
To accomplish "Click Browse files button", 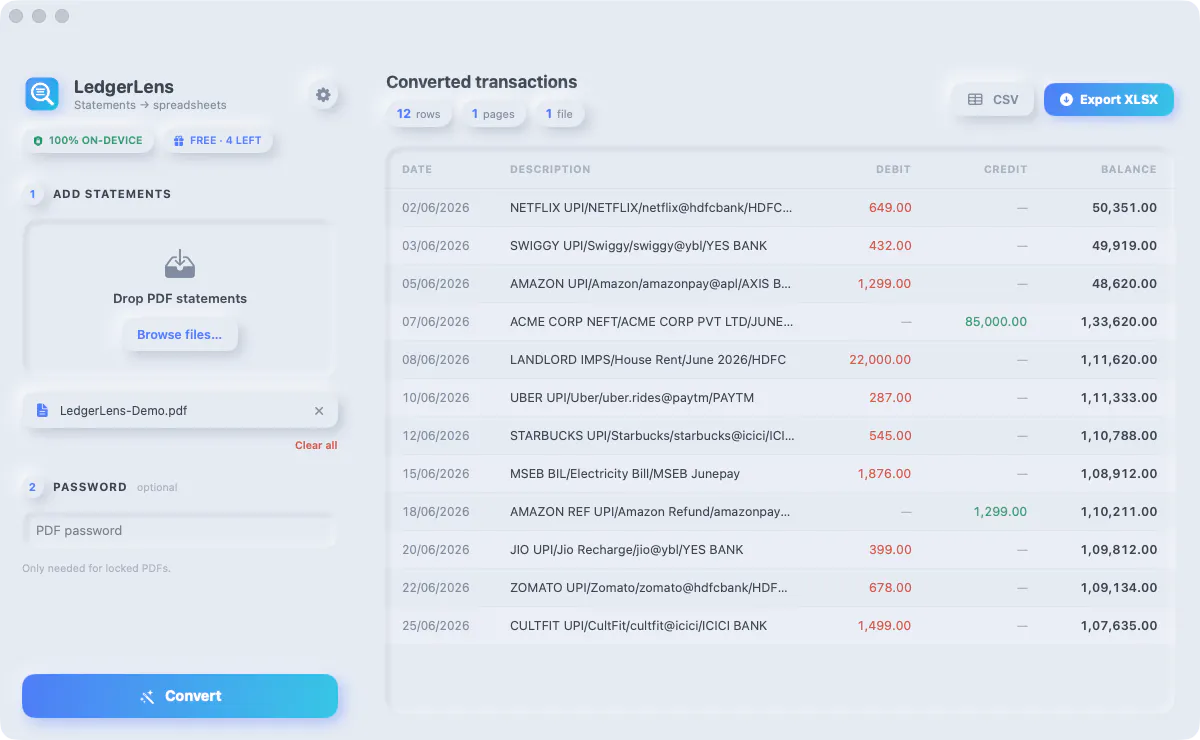I will tap(180, 335).
